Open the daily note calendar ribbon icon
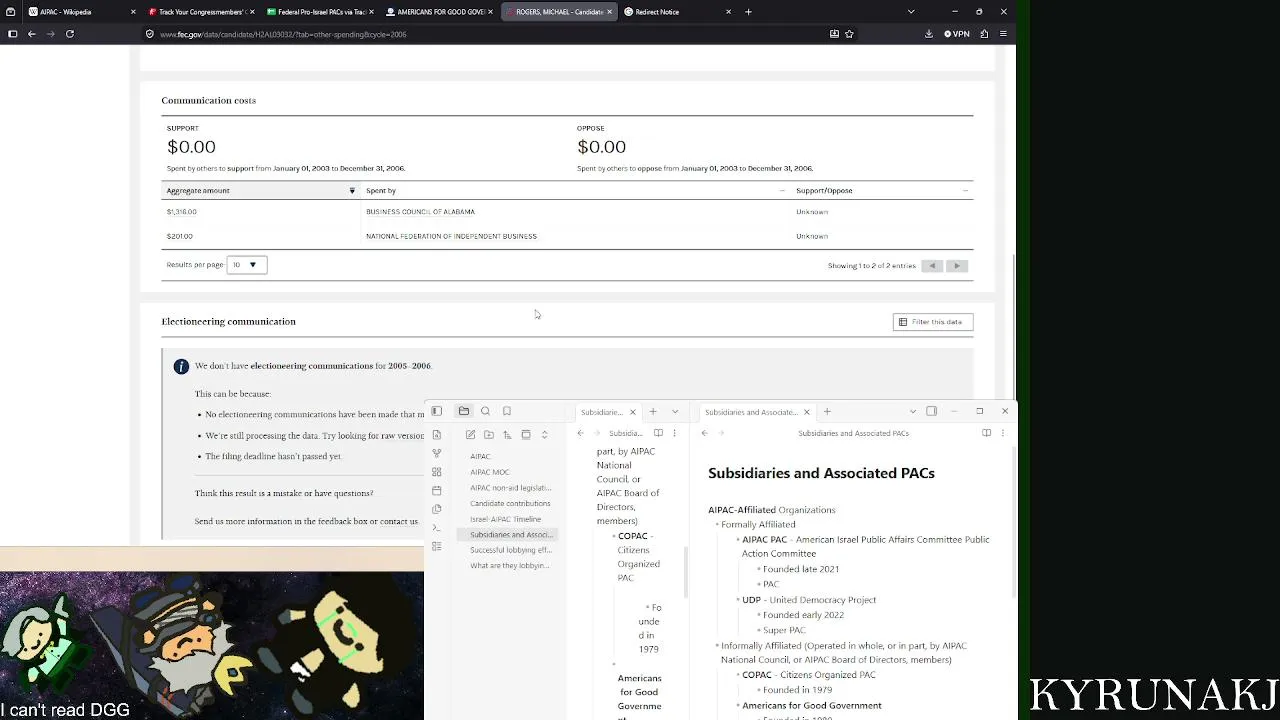 tap(437, 490)
